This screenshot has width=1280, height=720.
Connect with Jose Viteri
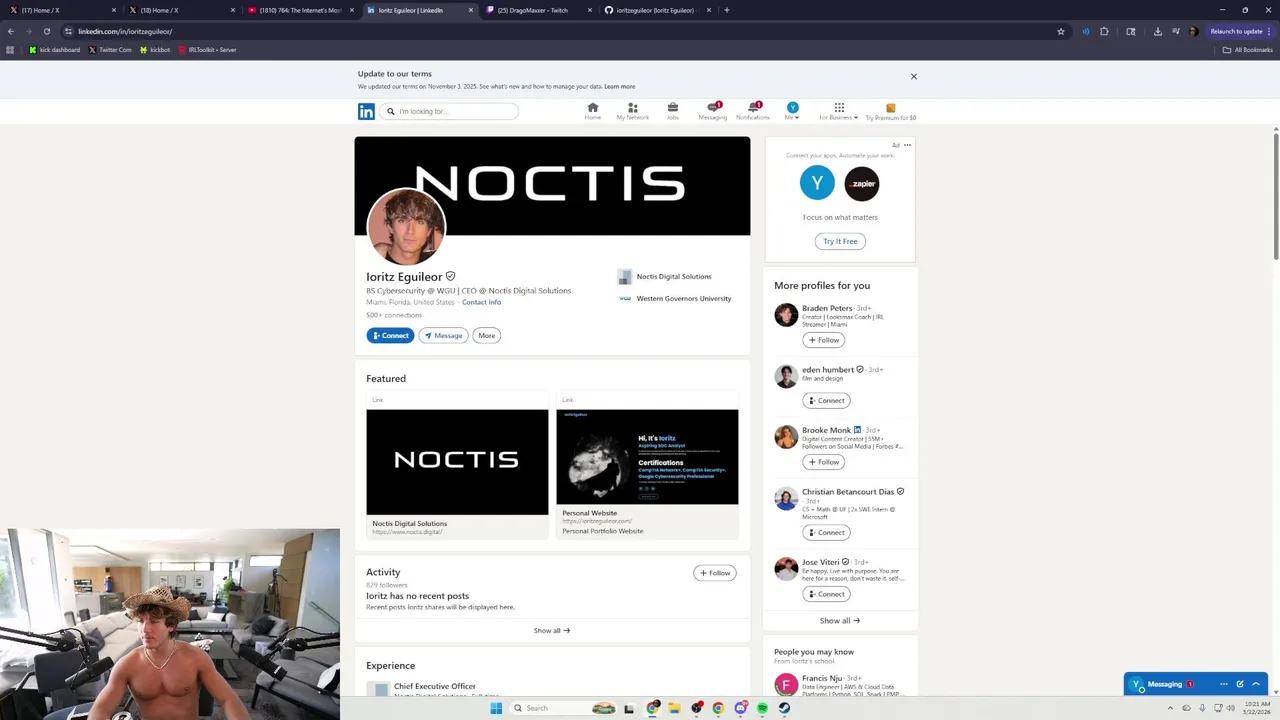tap(826, 594)
